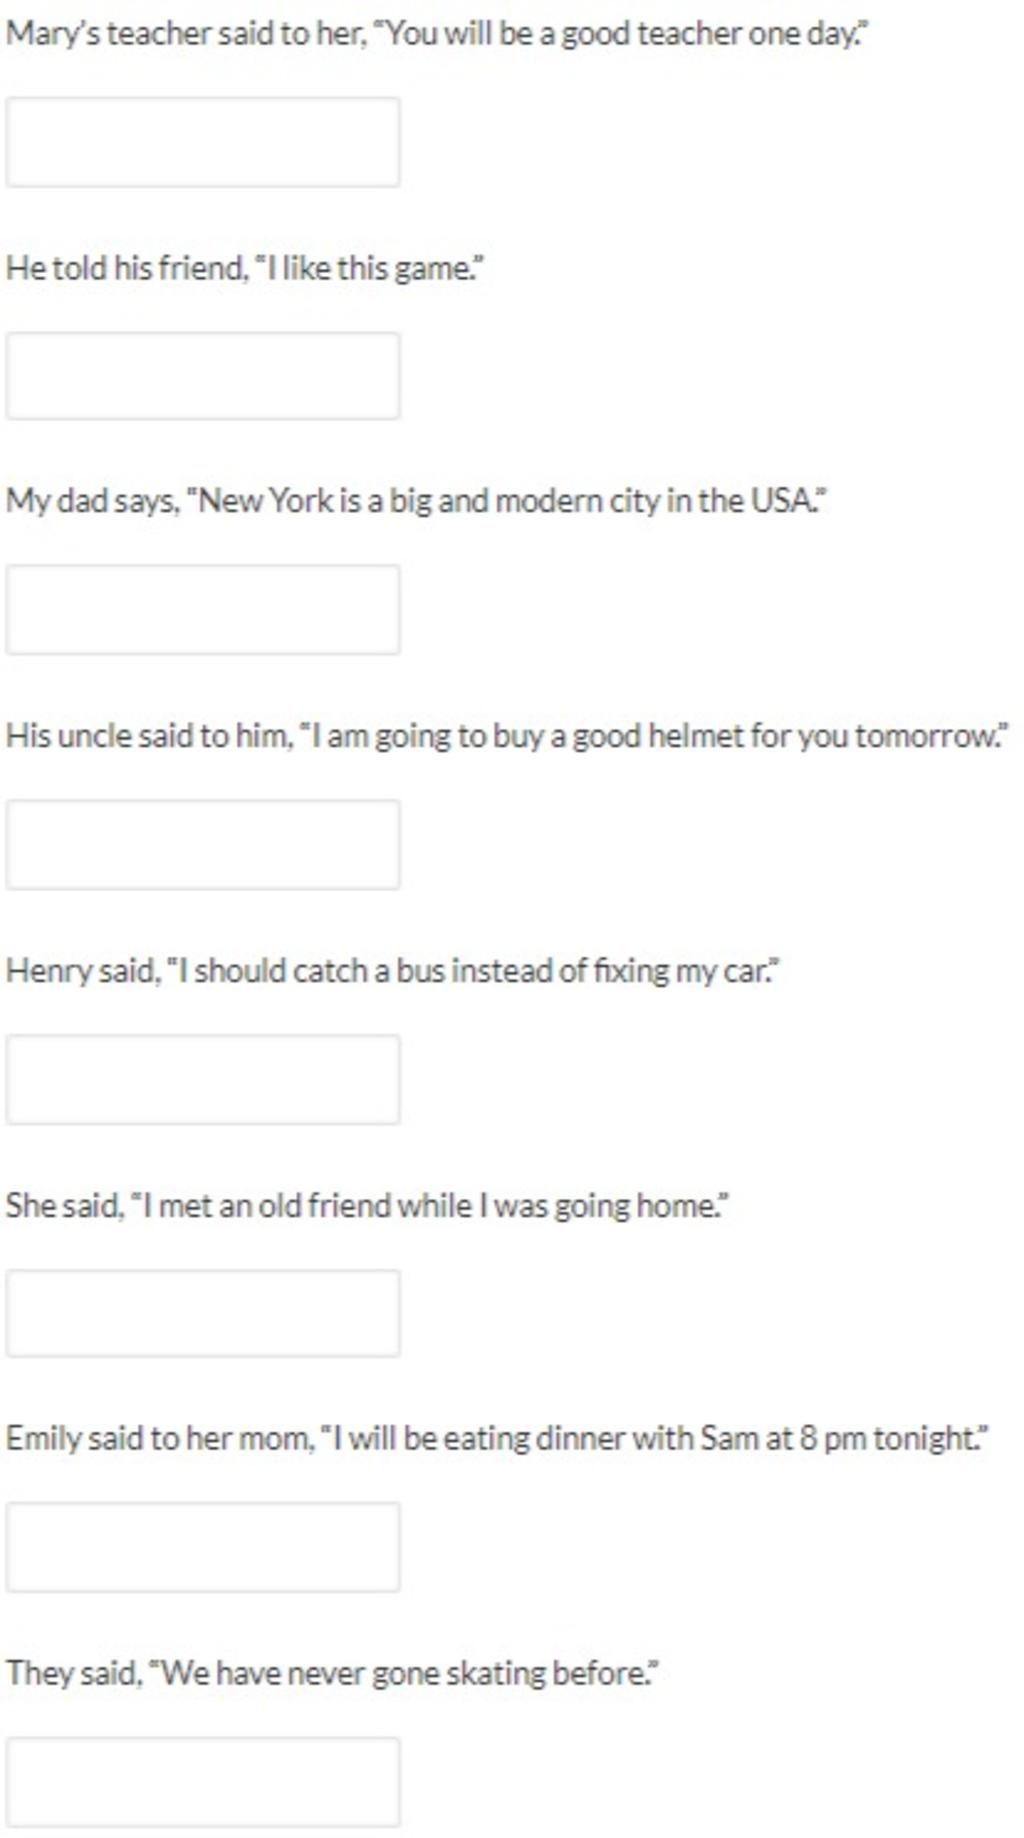Click the "His uncle said to him" sentence
Image resolution: width=1024 pixels, height=1838 pixels.
point(507,737)
